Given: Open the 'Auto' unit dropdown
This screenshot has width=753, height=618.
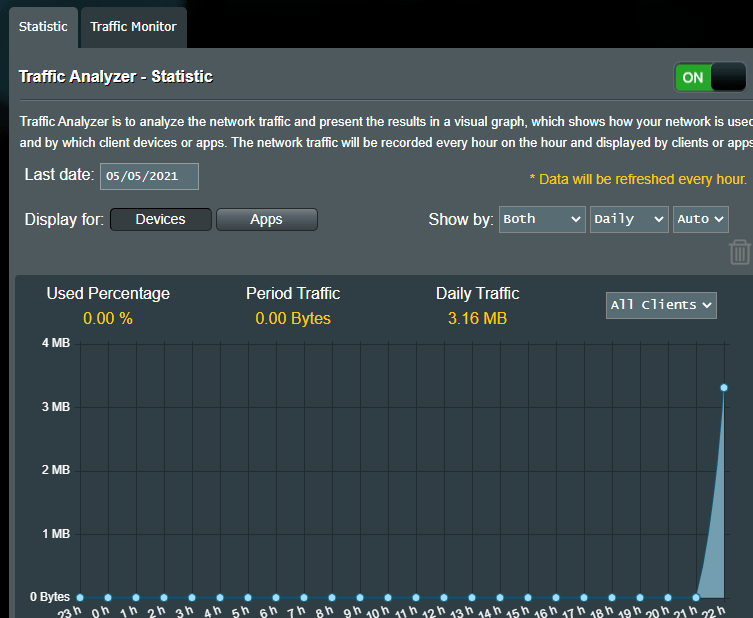Looking at the screenshot, I should tap(700, 219).
